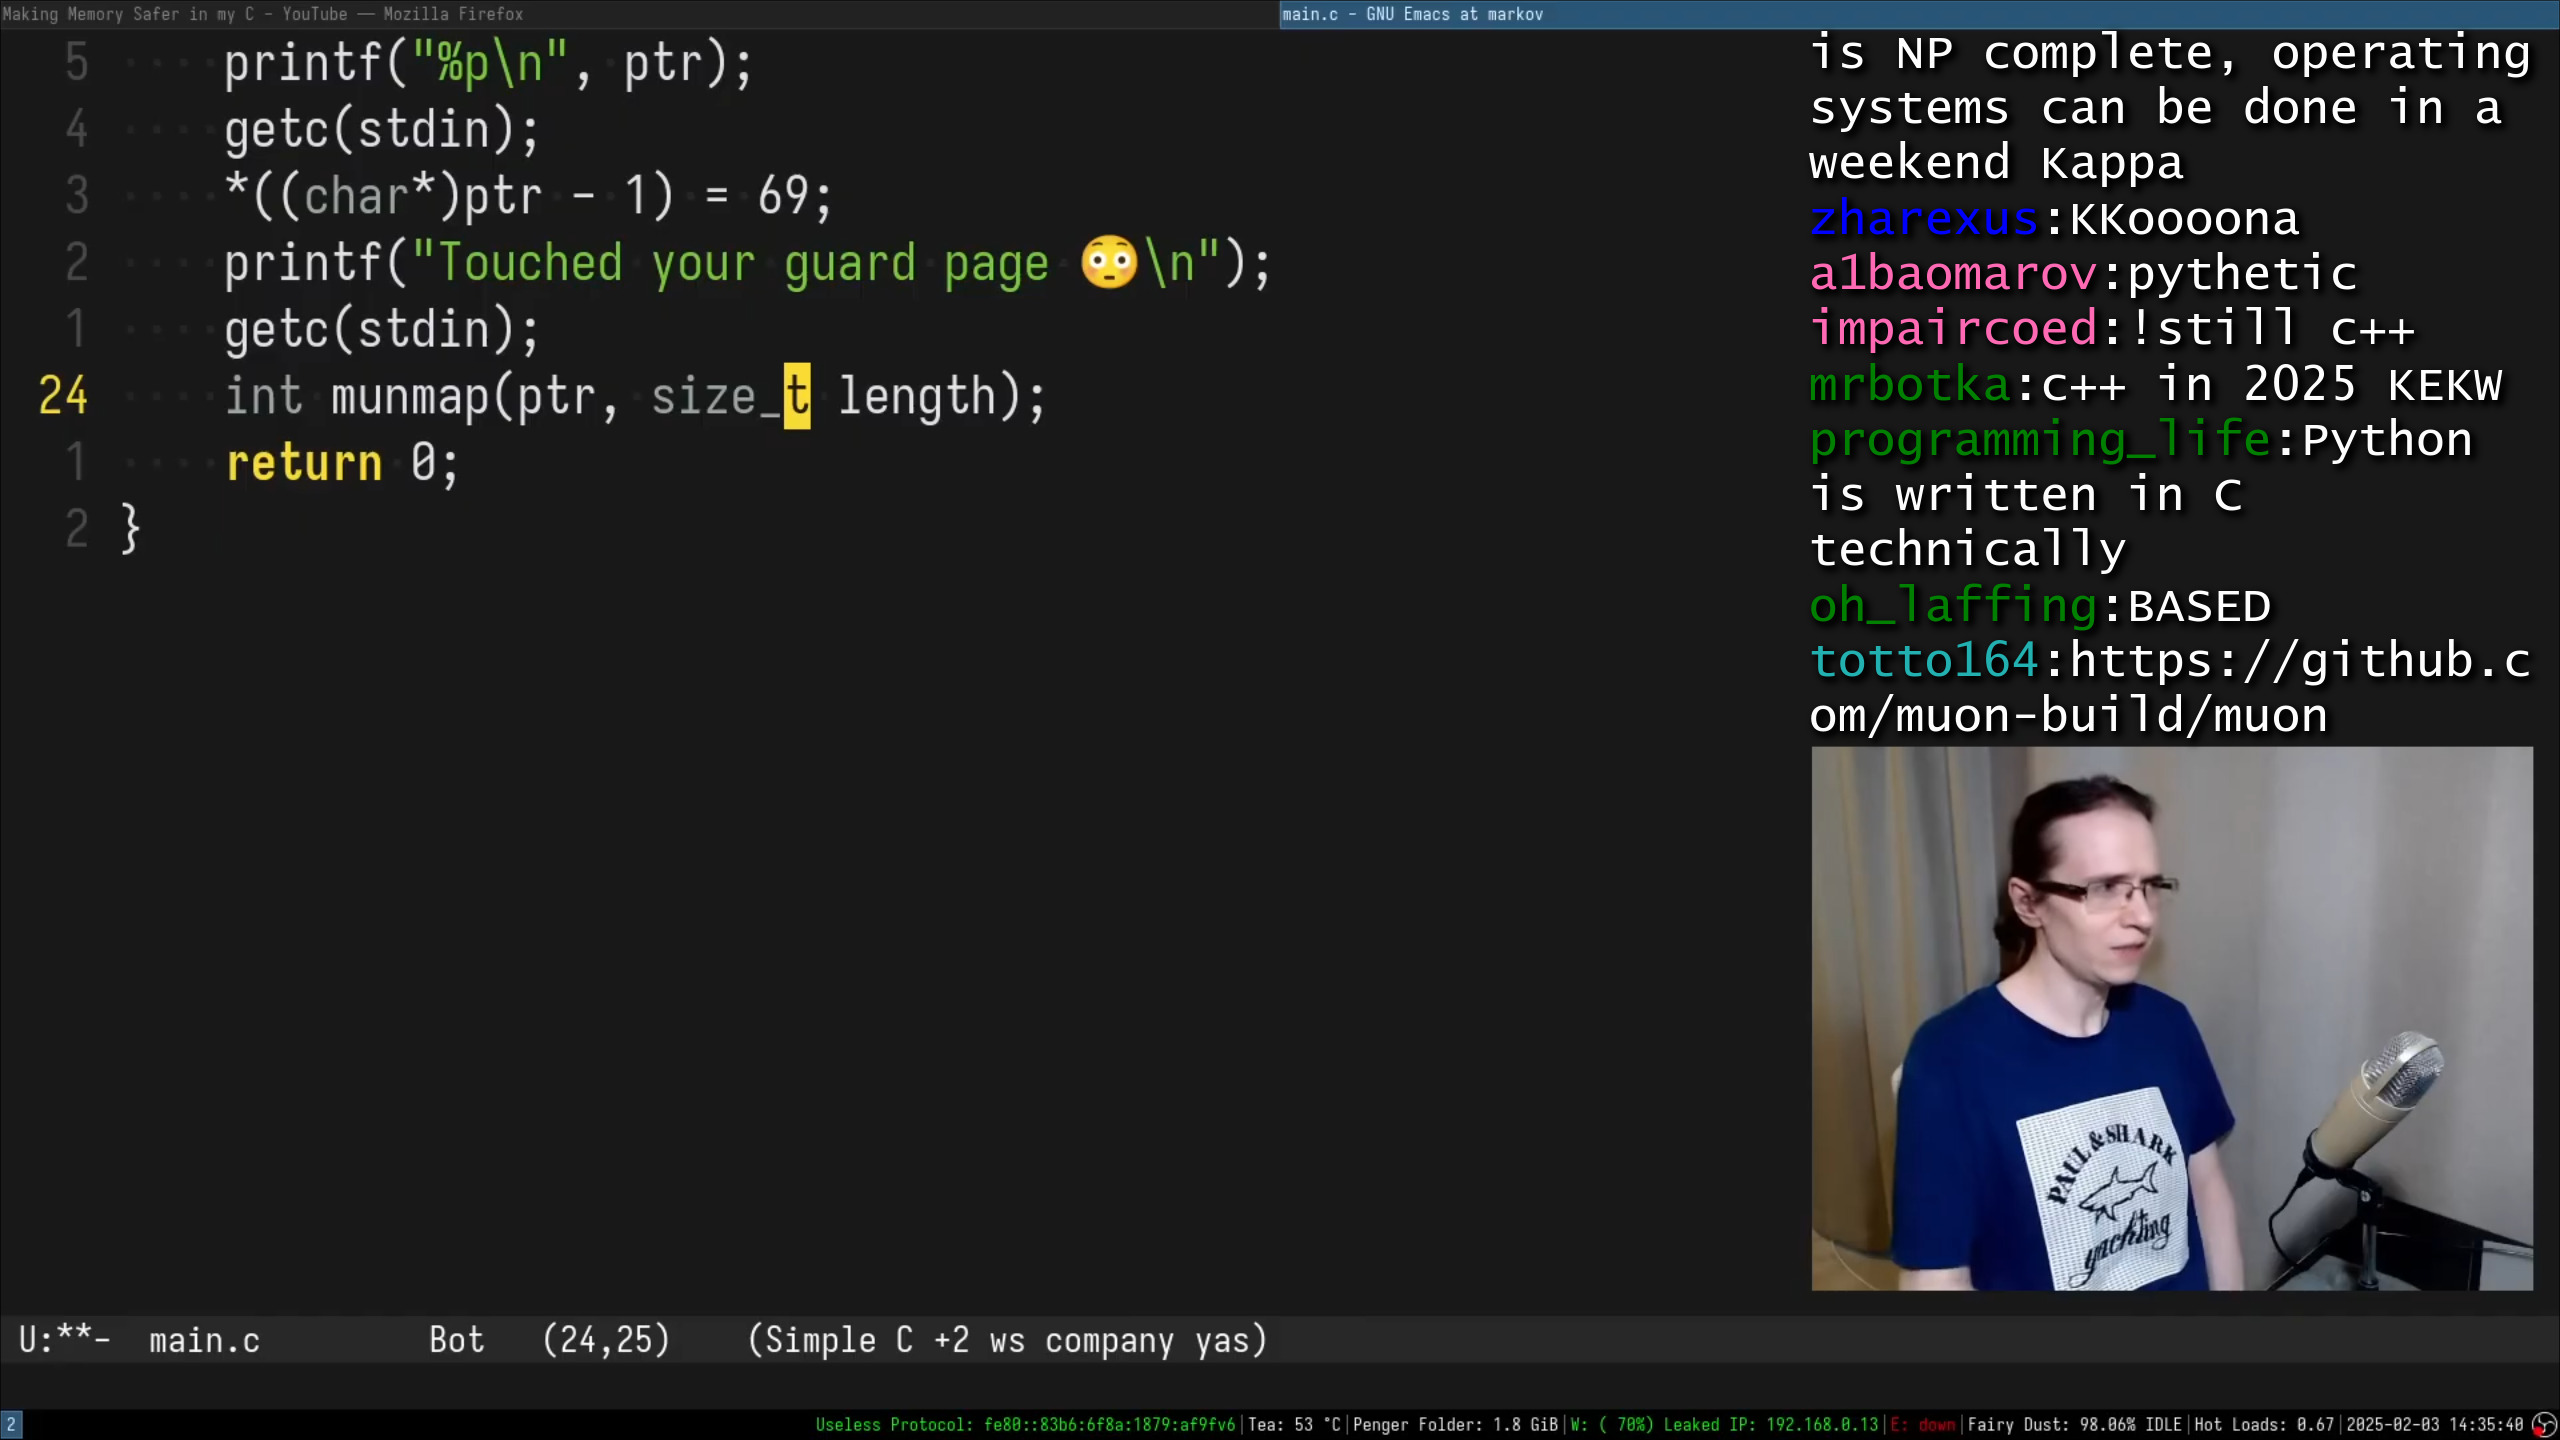
Task: Click the zharexus username in chat
Action: pos(1923,218)
